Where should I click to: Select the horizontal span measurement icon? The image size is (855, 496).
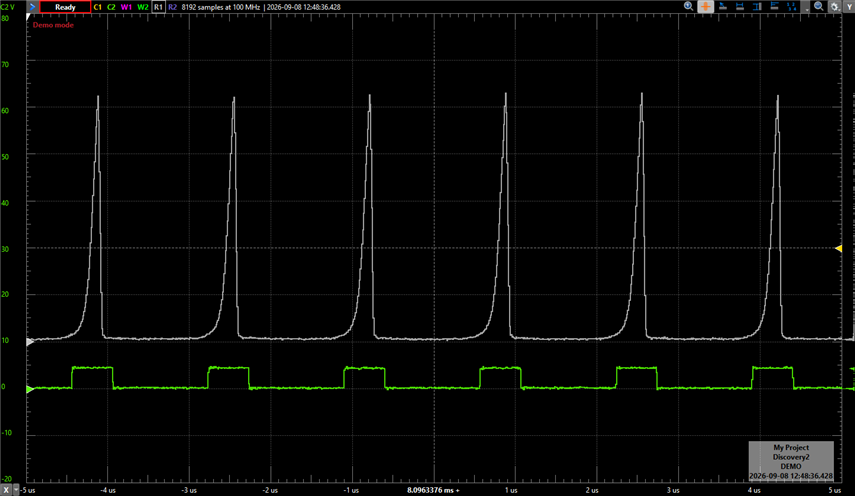[740, 7]
